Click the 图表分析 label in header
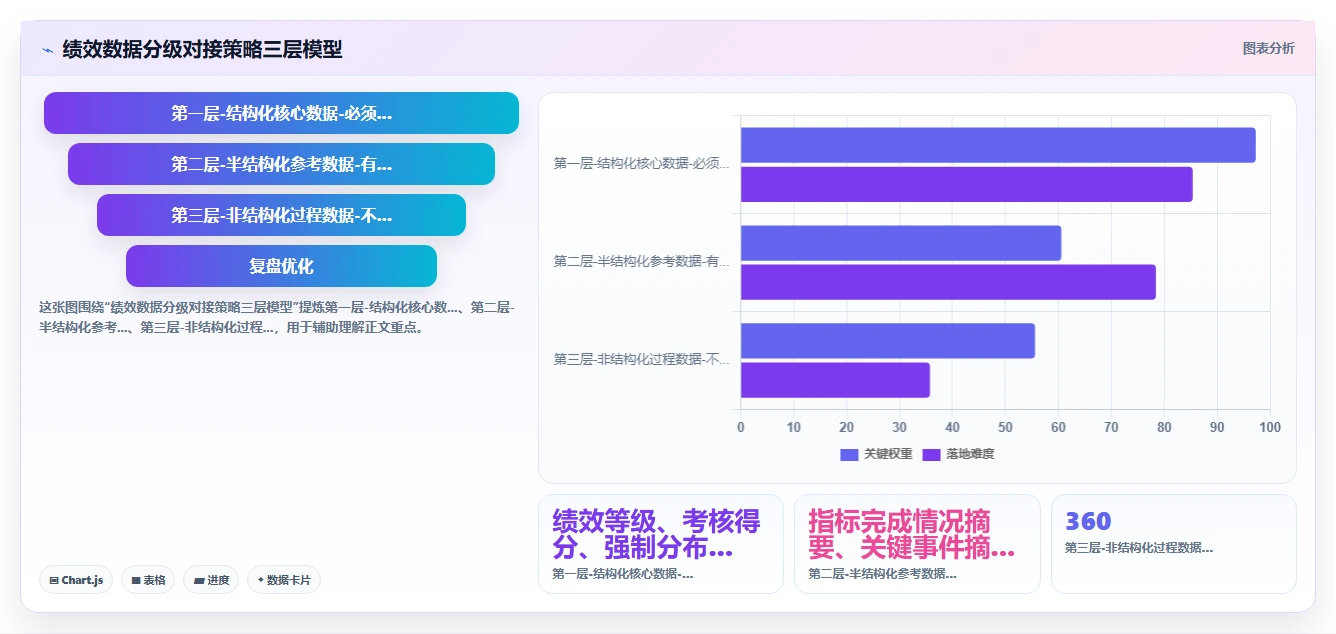 pos(1268,48)
